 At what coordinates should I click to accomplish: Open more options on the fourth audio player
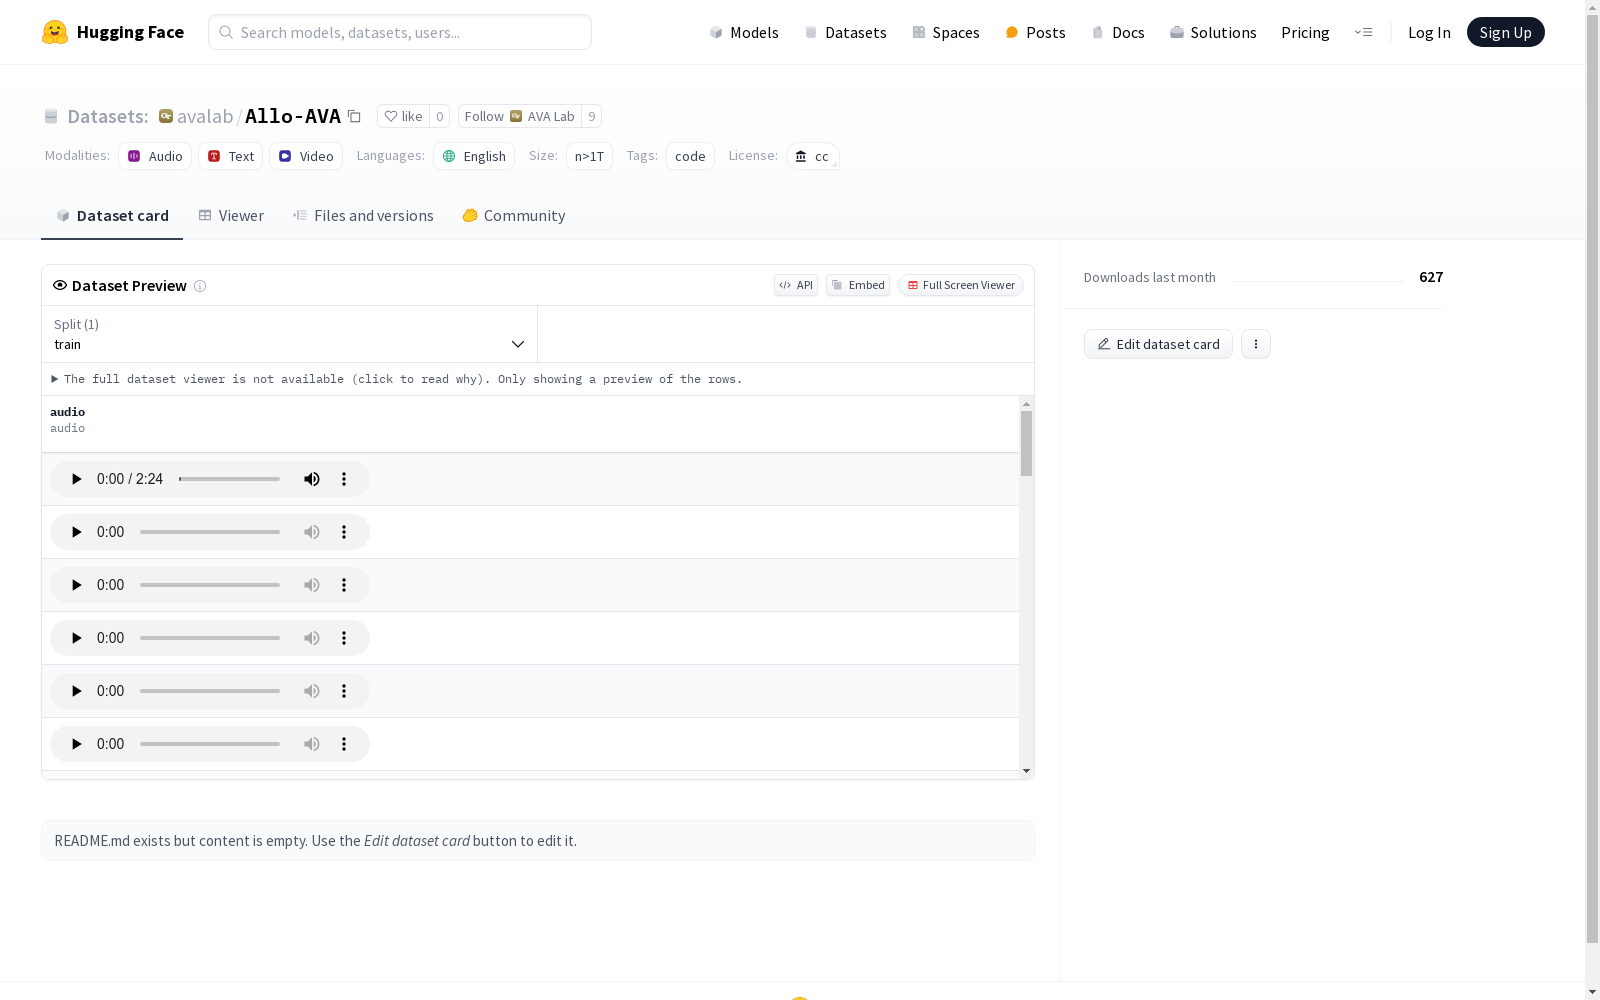pos(344,638)
